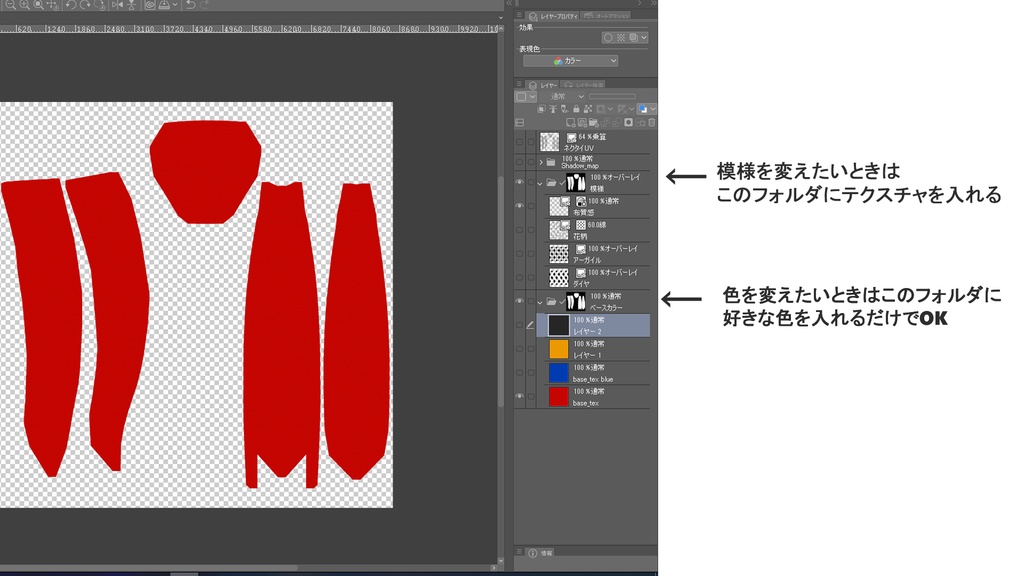Rotate the canvas view left

[71, 5]
